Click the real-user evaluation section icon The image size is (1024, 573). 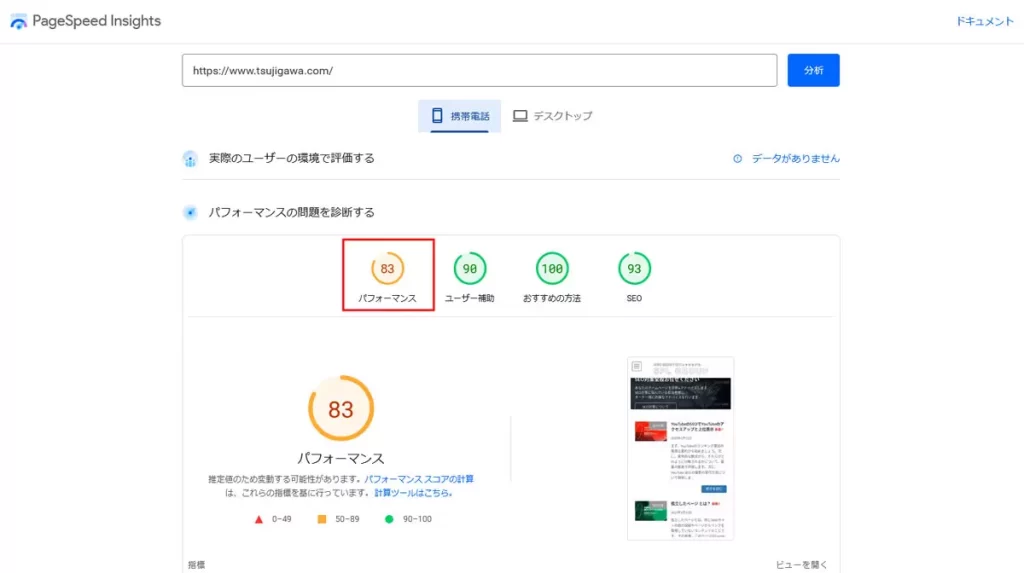pos(190,159)
